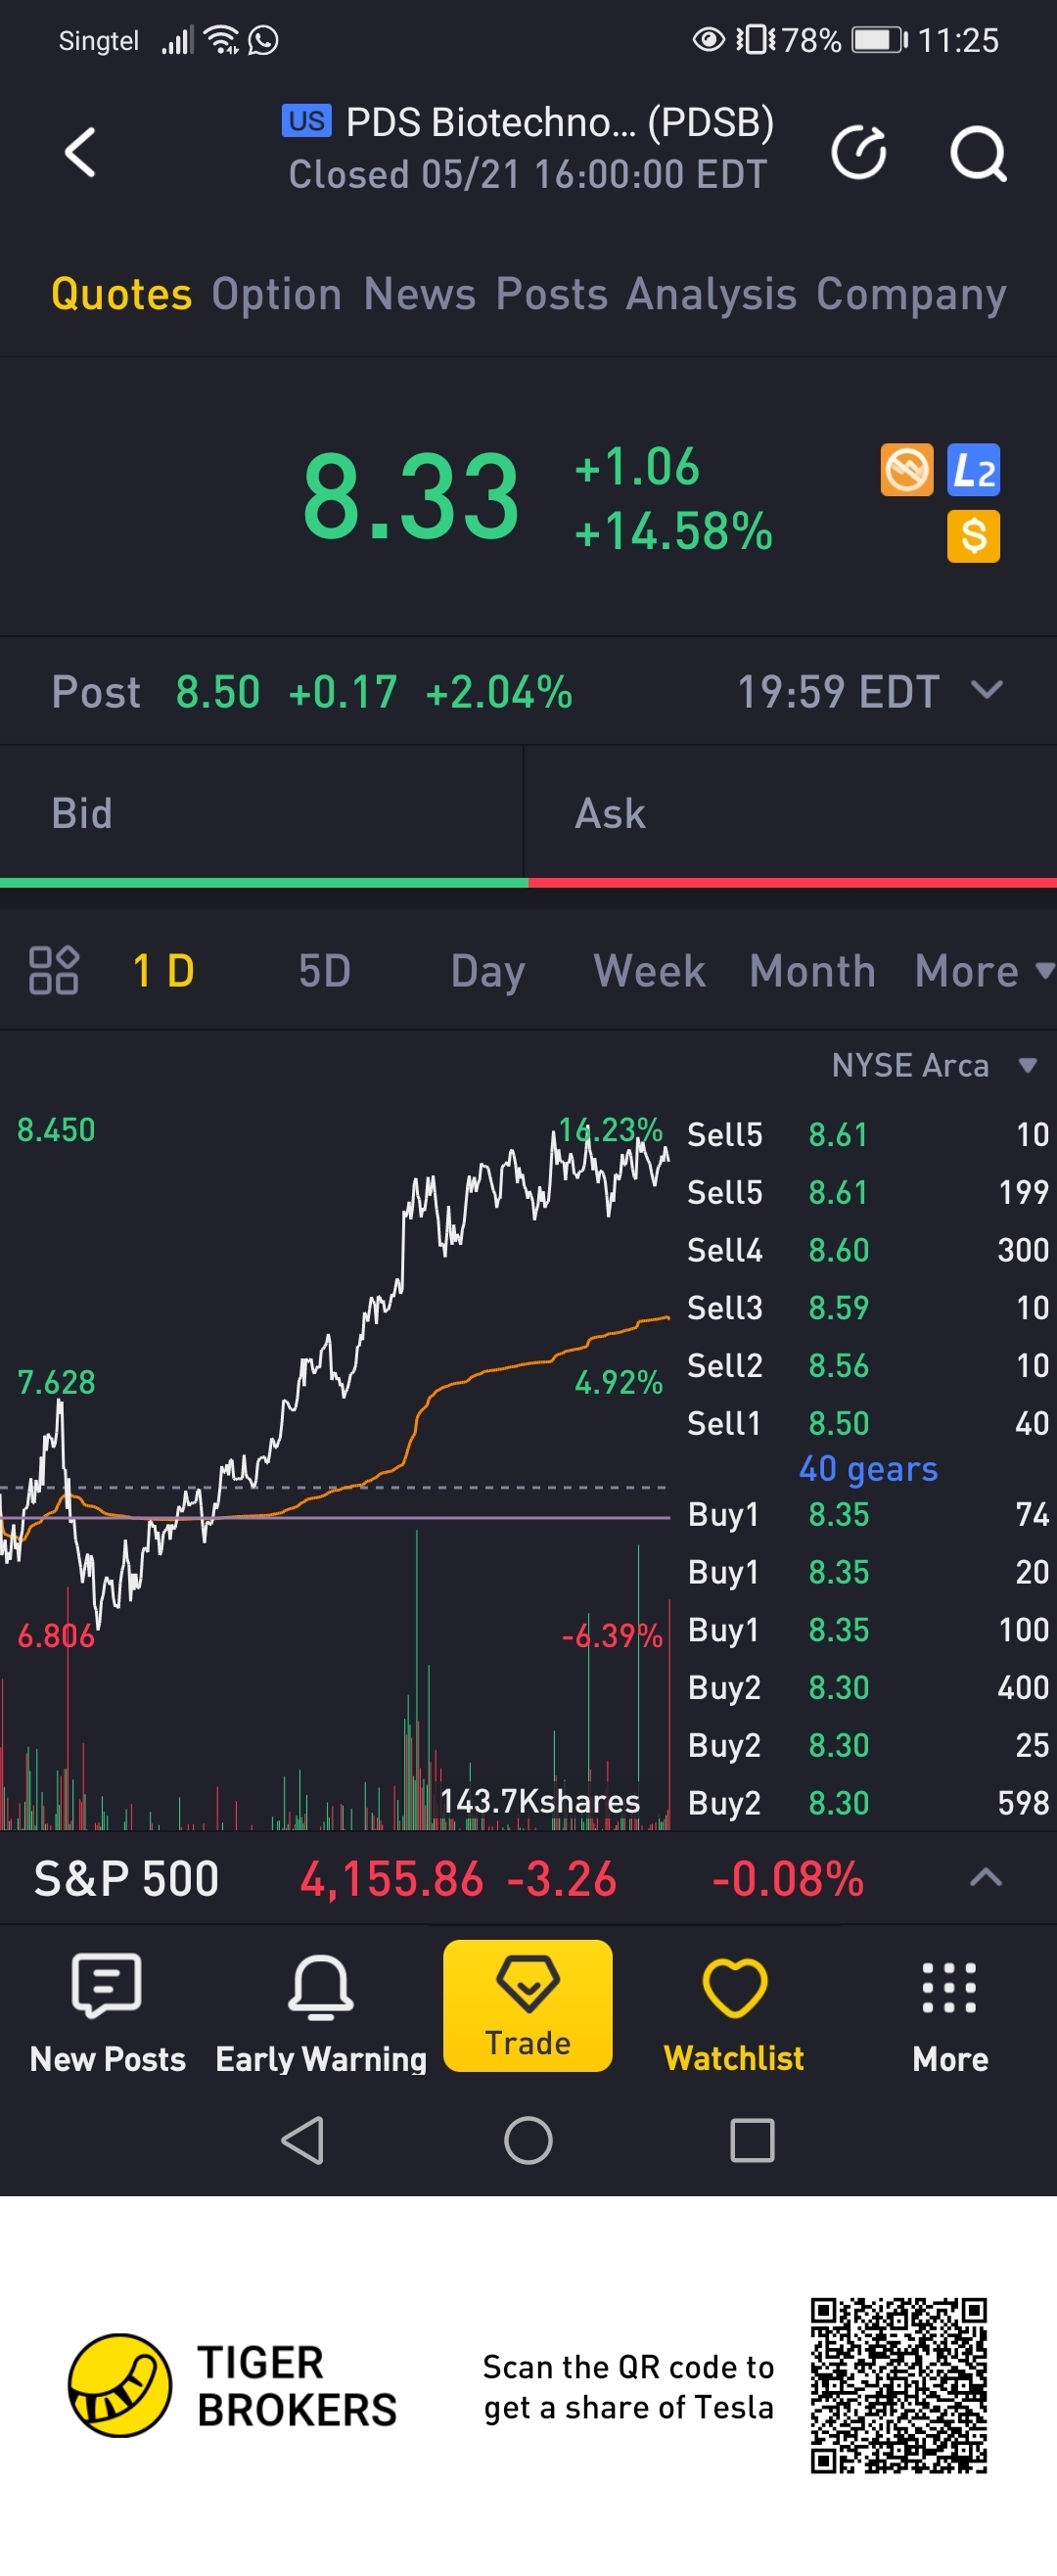Tap the back arrow icon
Image resolution: width=1057 pixels, height=2576 pixels.
coord(80,152)
